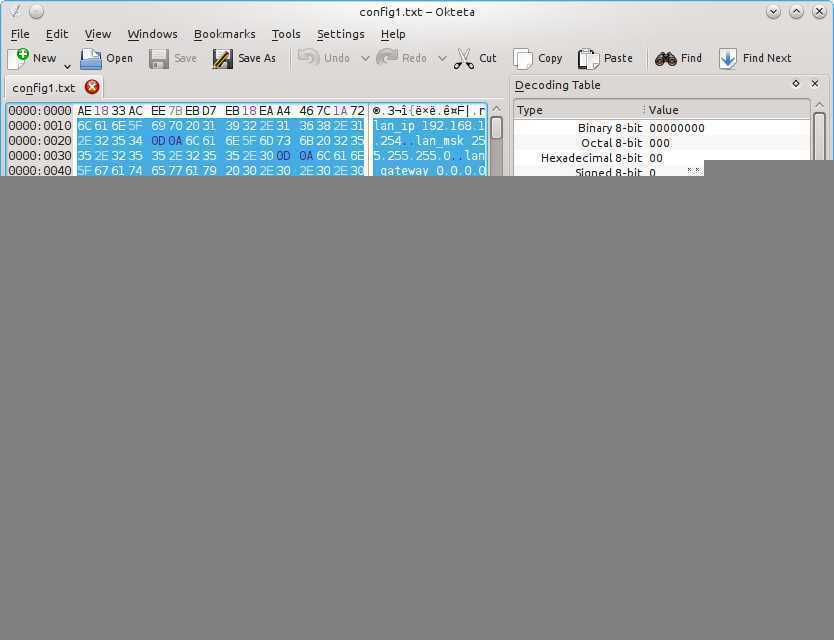
Task: Open the New dropdown arrow
Action: [67, 66]
